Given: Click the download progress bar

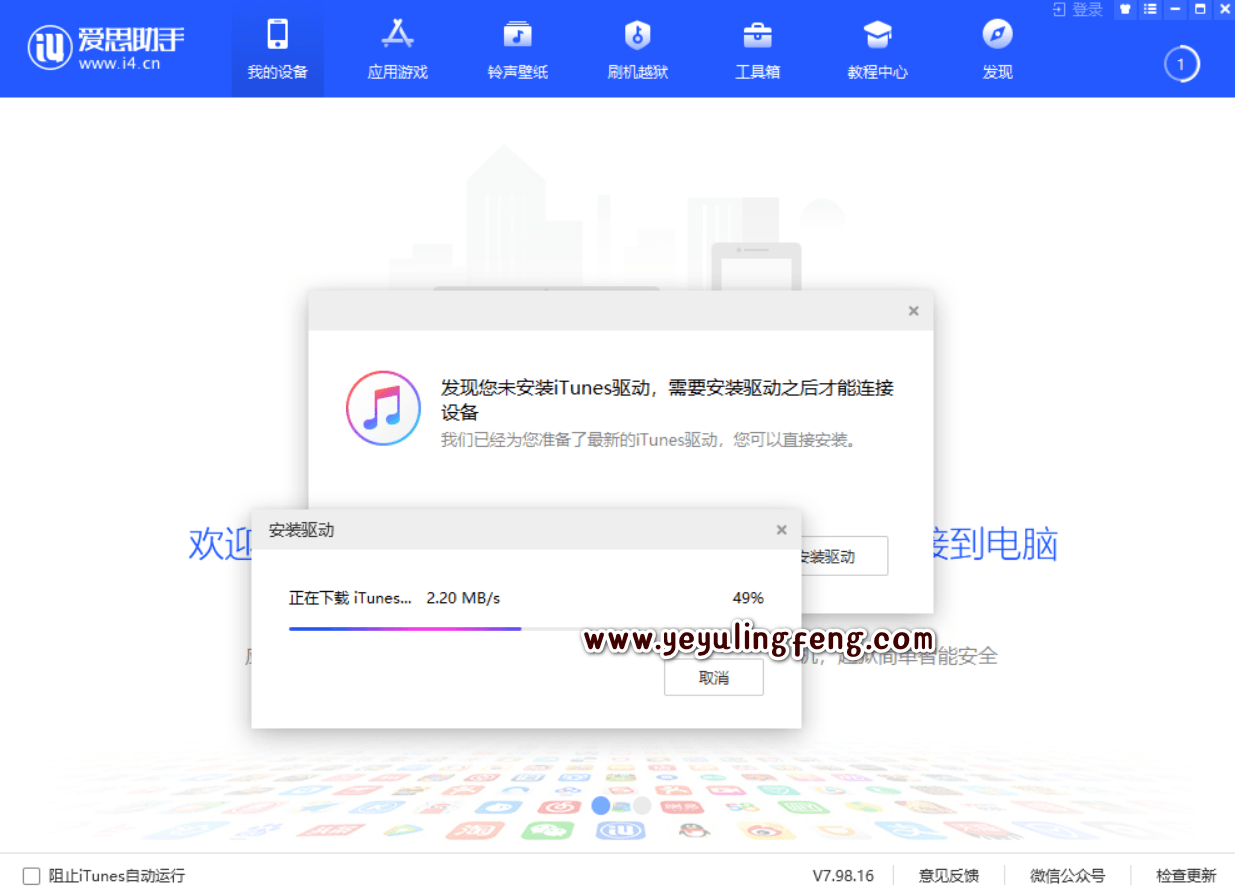Looking at the screenshot, I should coord(525,629).
